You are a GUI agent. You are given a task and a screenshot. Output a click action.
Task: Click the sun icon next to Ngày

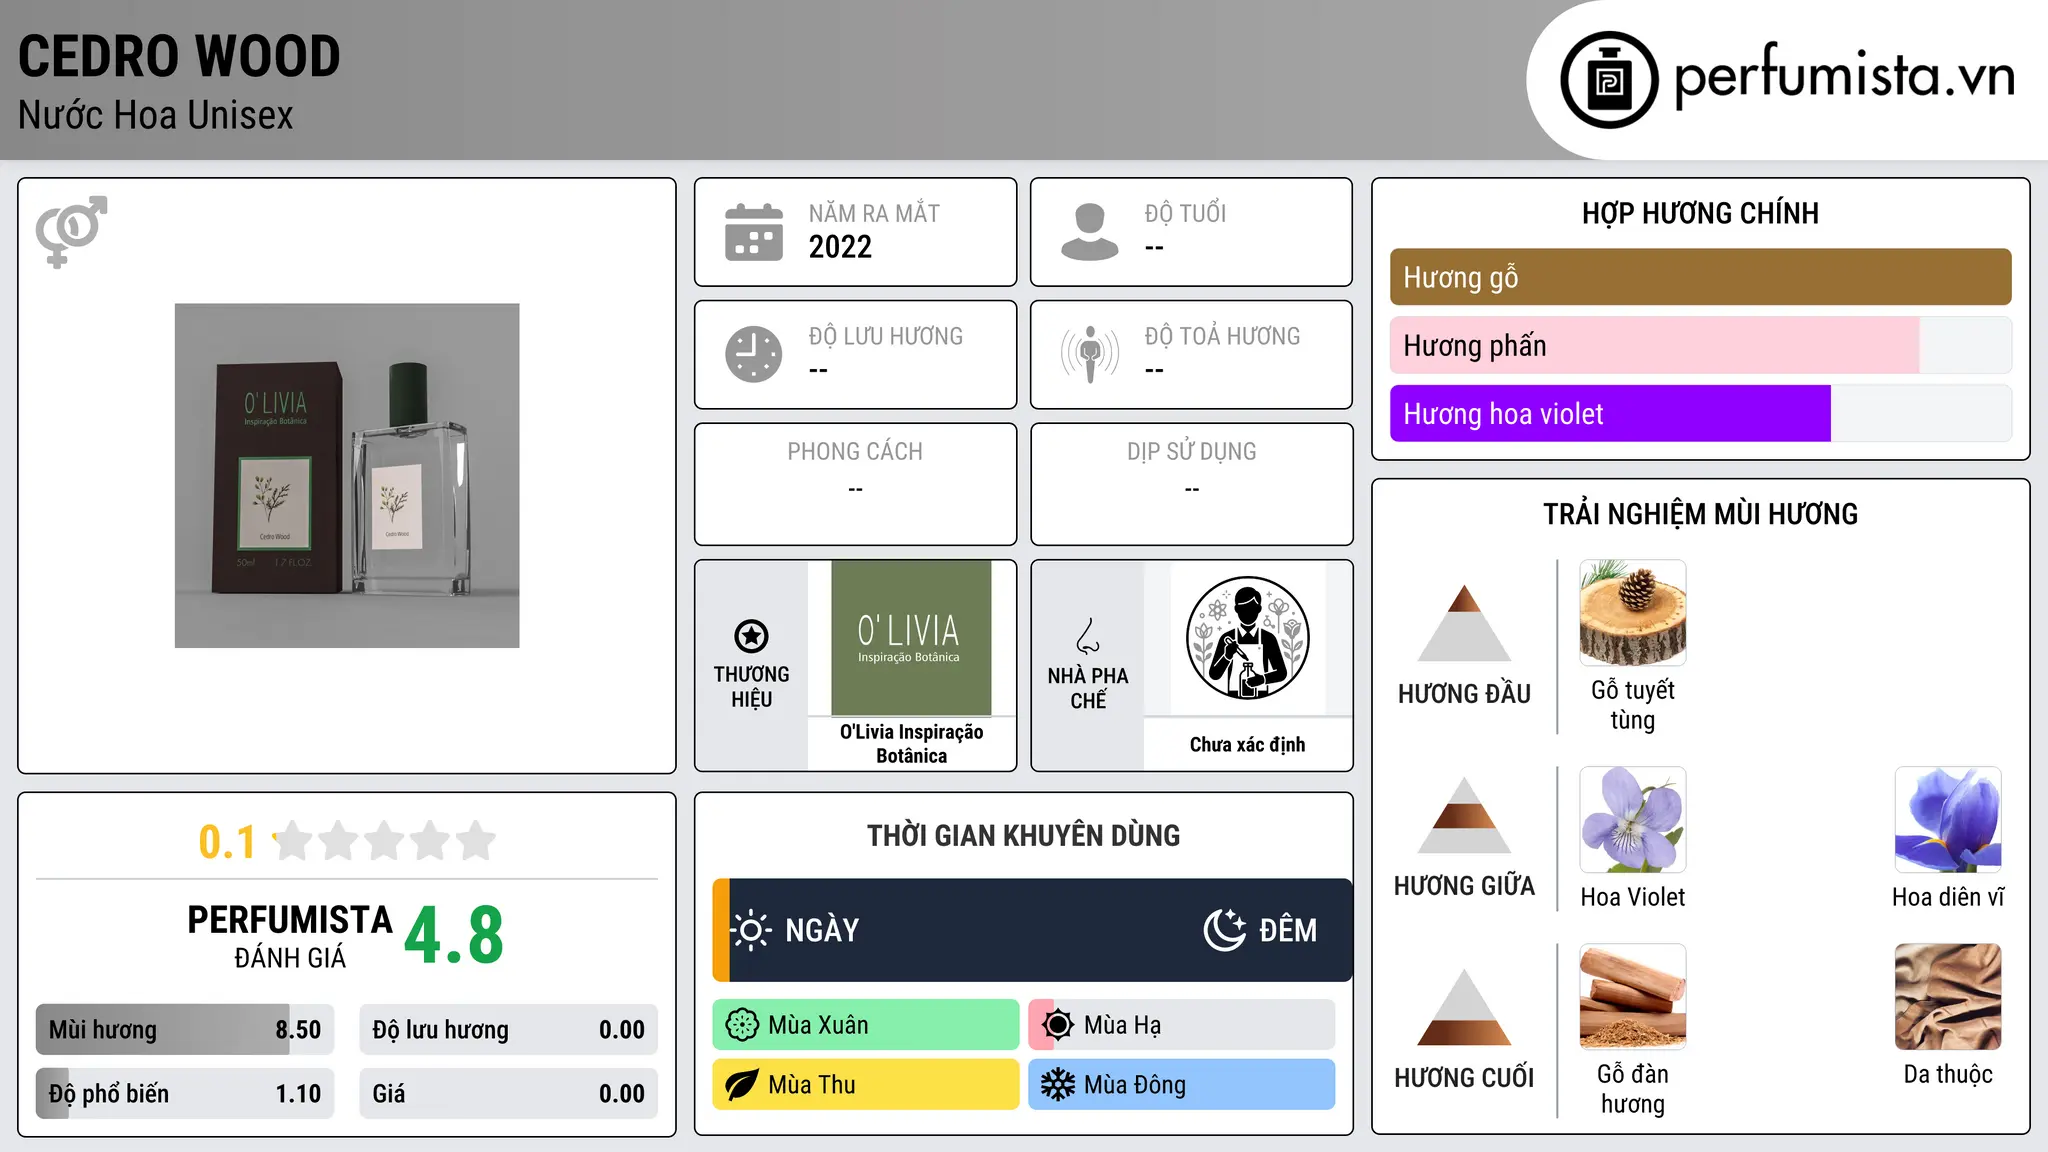(x=750, y=930)
